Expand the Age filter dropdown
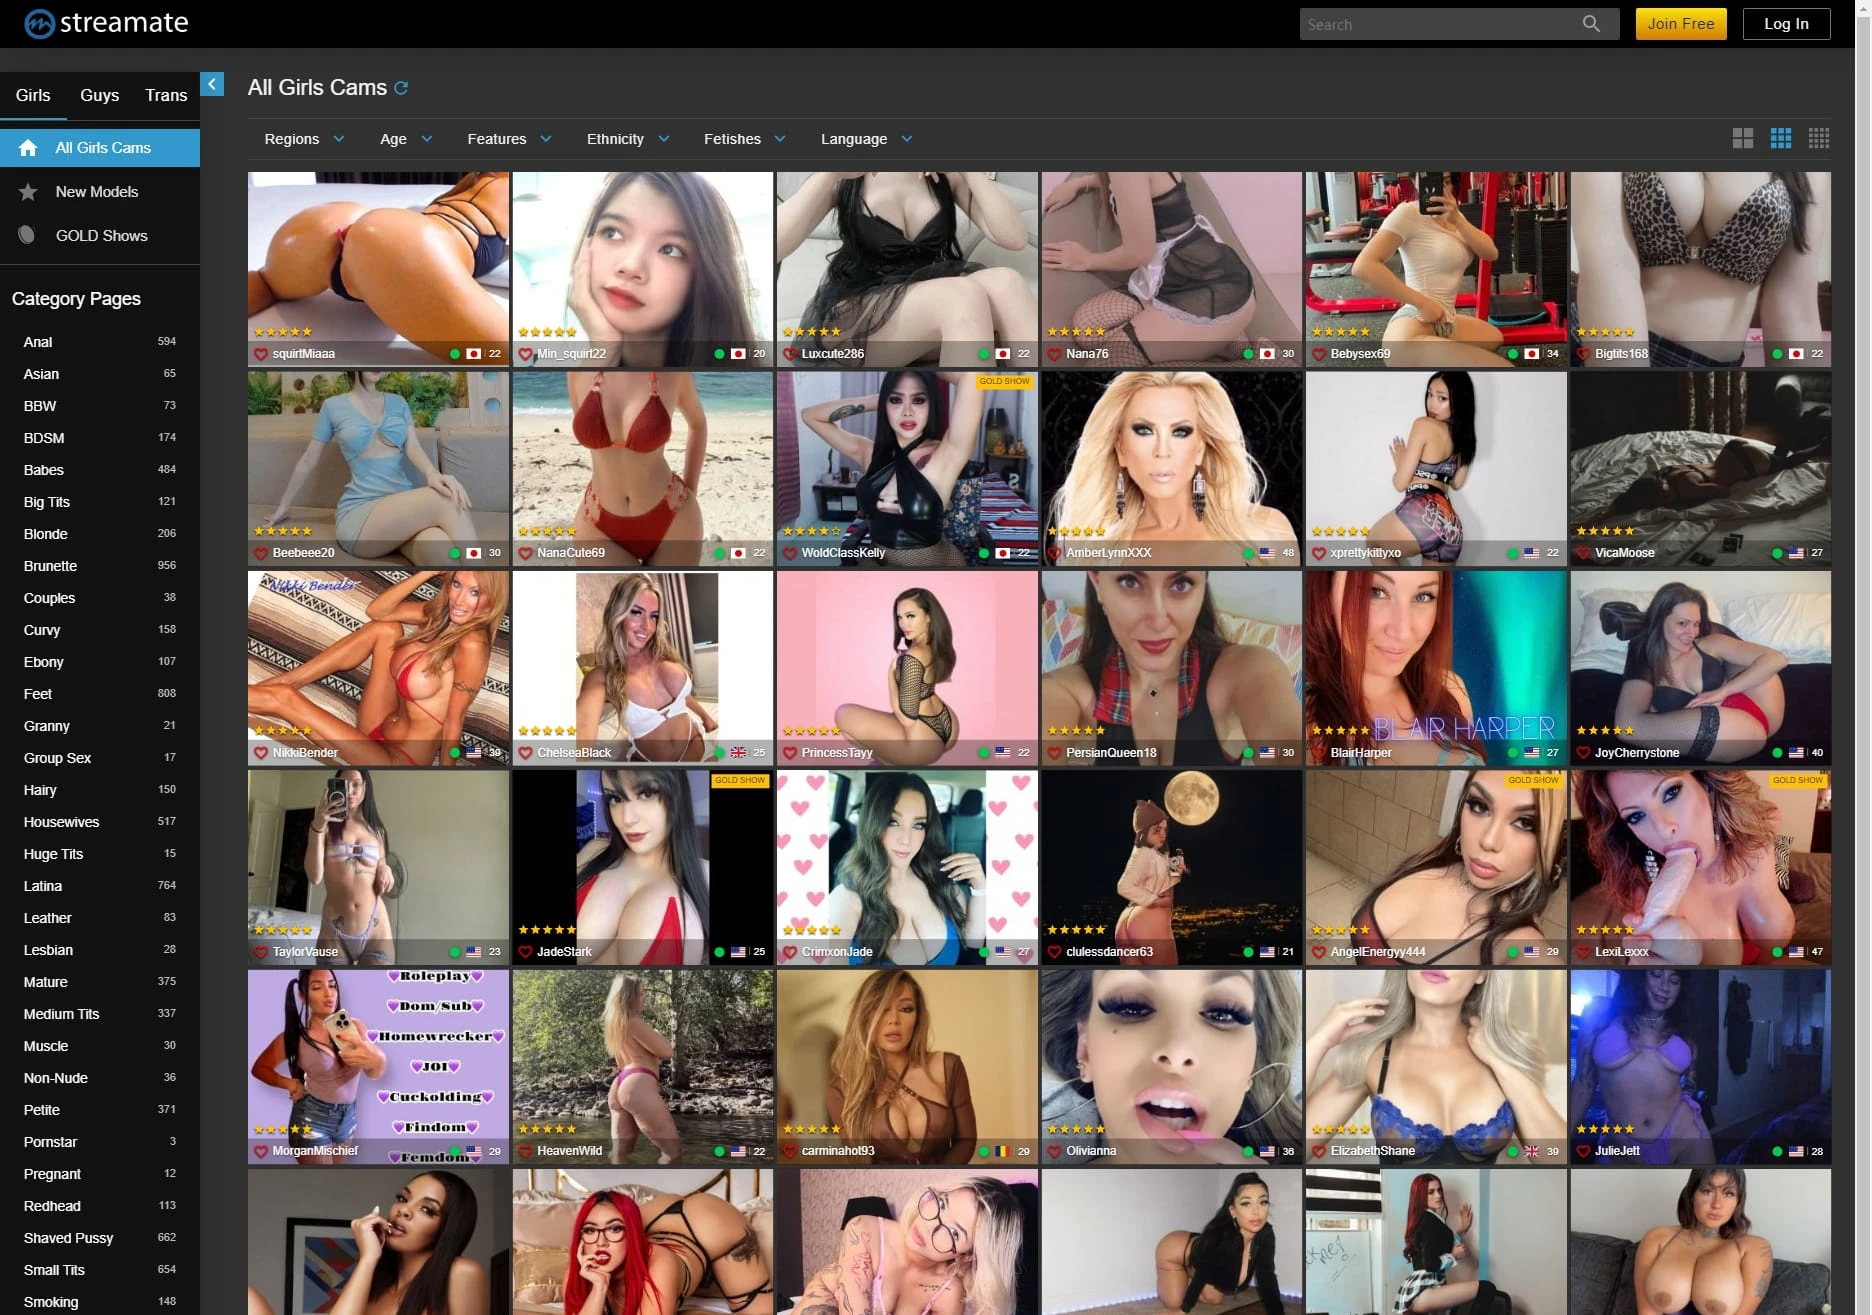This screenshot has height=1315, width=1872. (x=405, y=139)
